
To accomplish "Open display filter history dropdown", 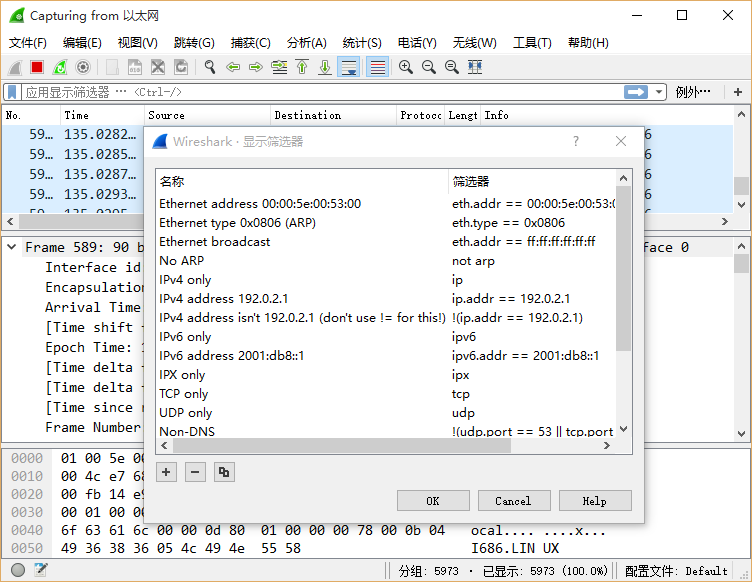I will 658,92.
